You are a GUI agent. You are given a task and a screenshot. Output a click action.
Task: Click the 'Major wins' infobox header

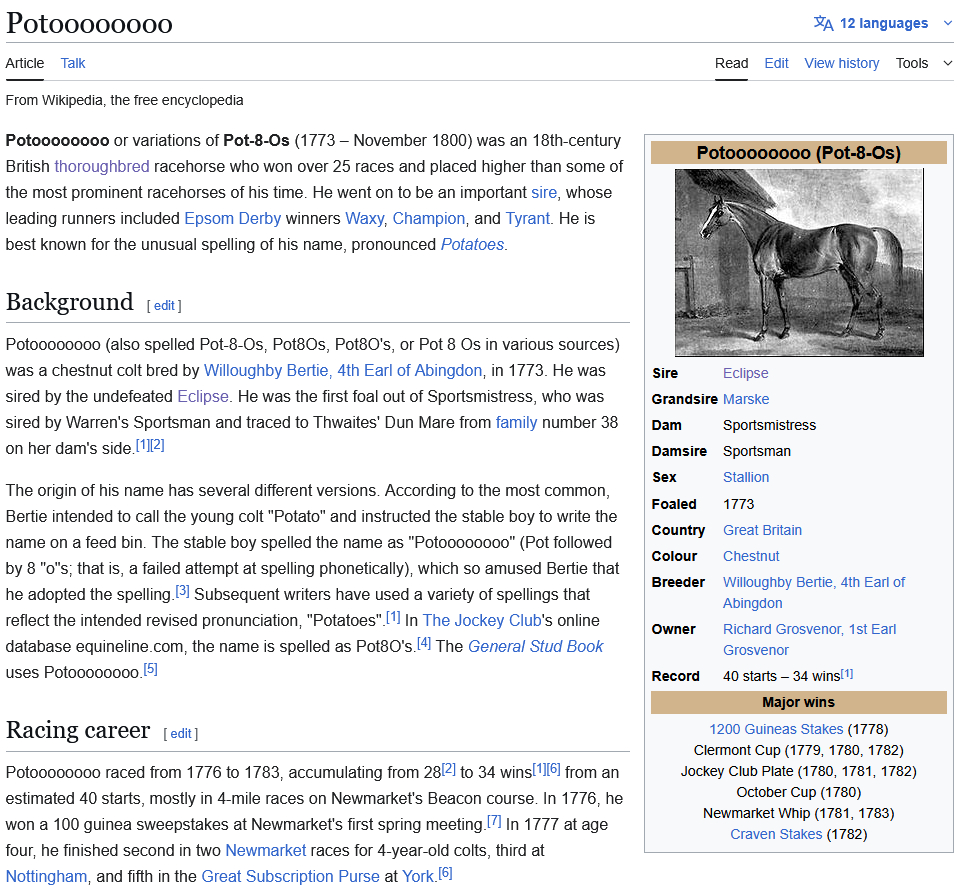(x=798, y=703)
